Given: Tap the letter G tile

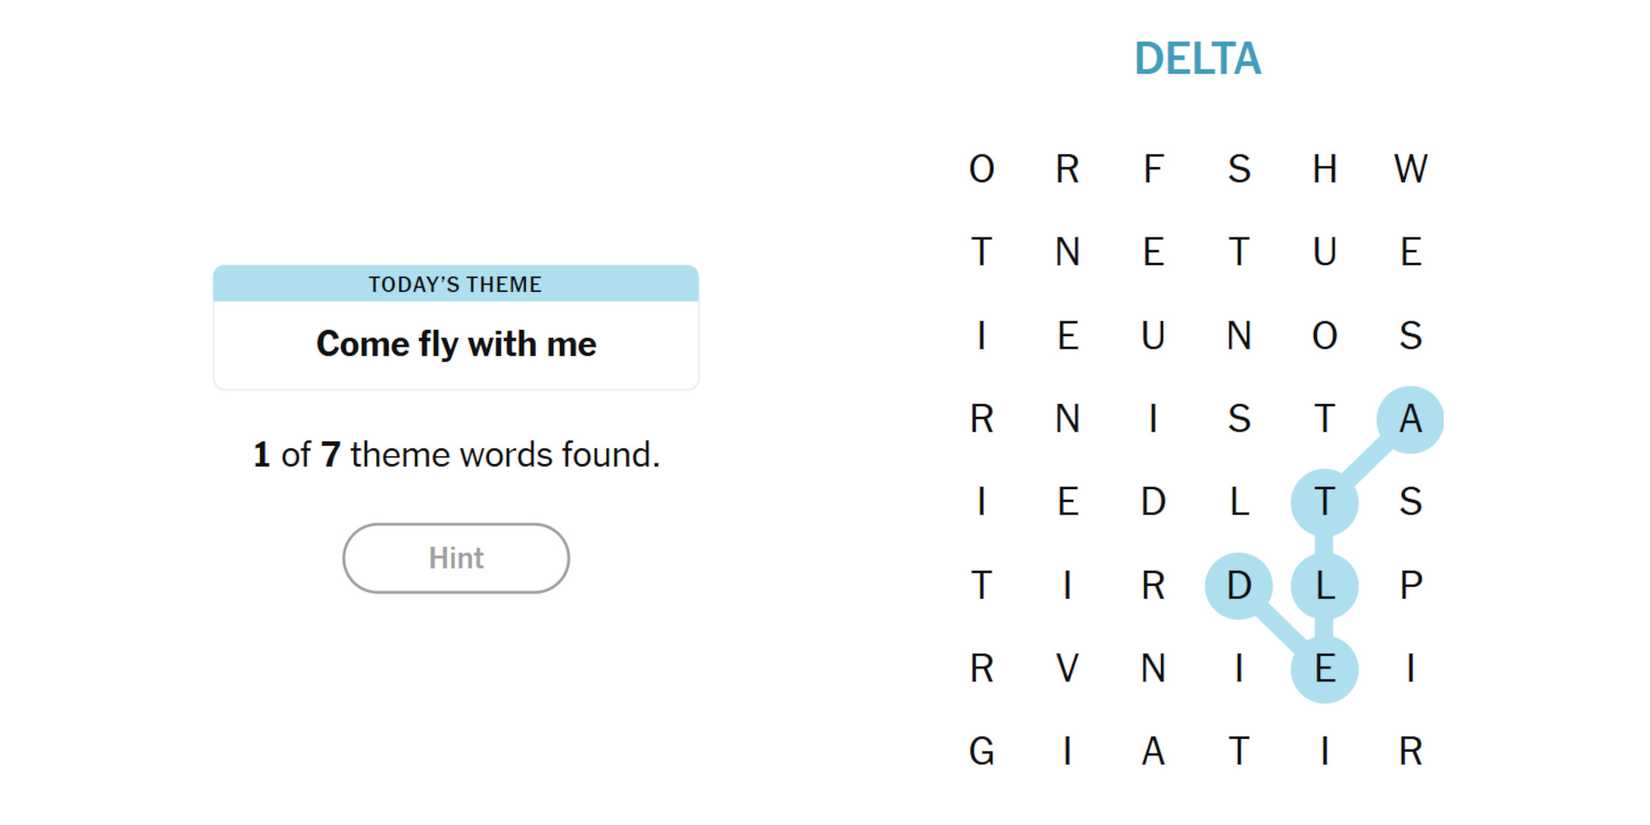Looking at the screenshot, I should tap(982, 751).
